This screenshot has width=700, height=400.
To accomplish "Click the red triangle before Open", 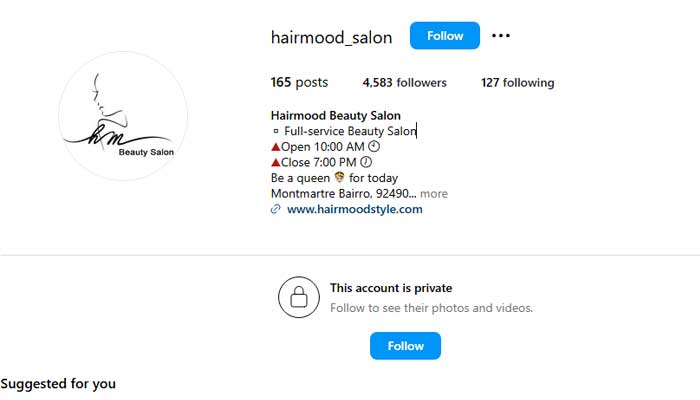I will (275, 146).
